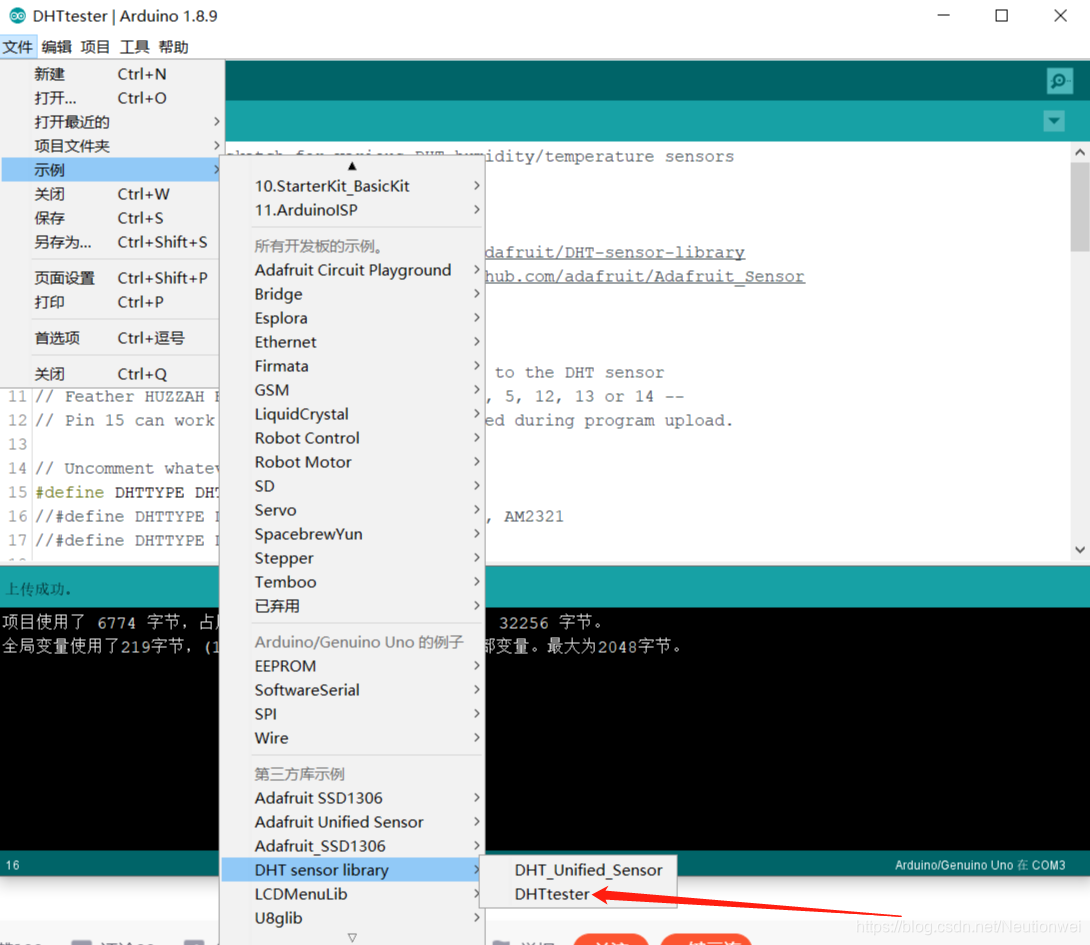Image resolution: width=1090 pixels, height=945 pixels.
Task: Choose 页面设置 in the file menu
Action: pos(112,278)
